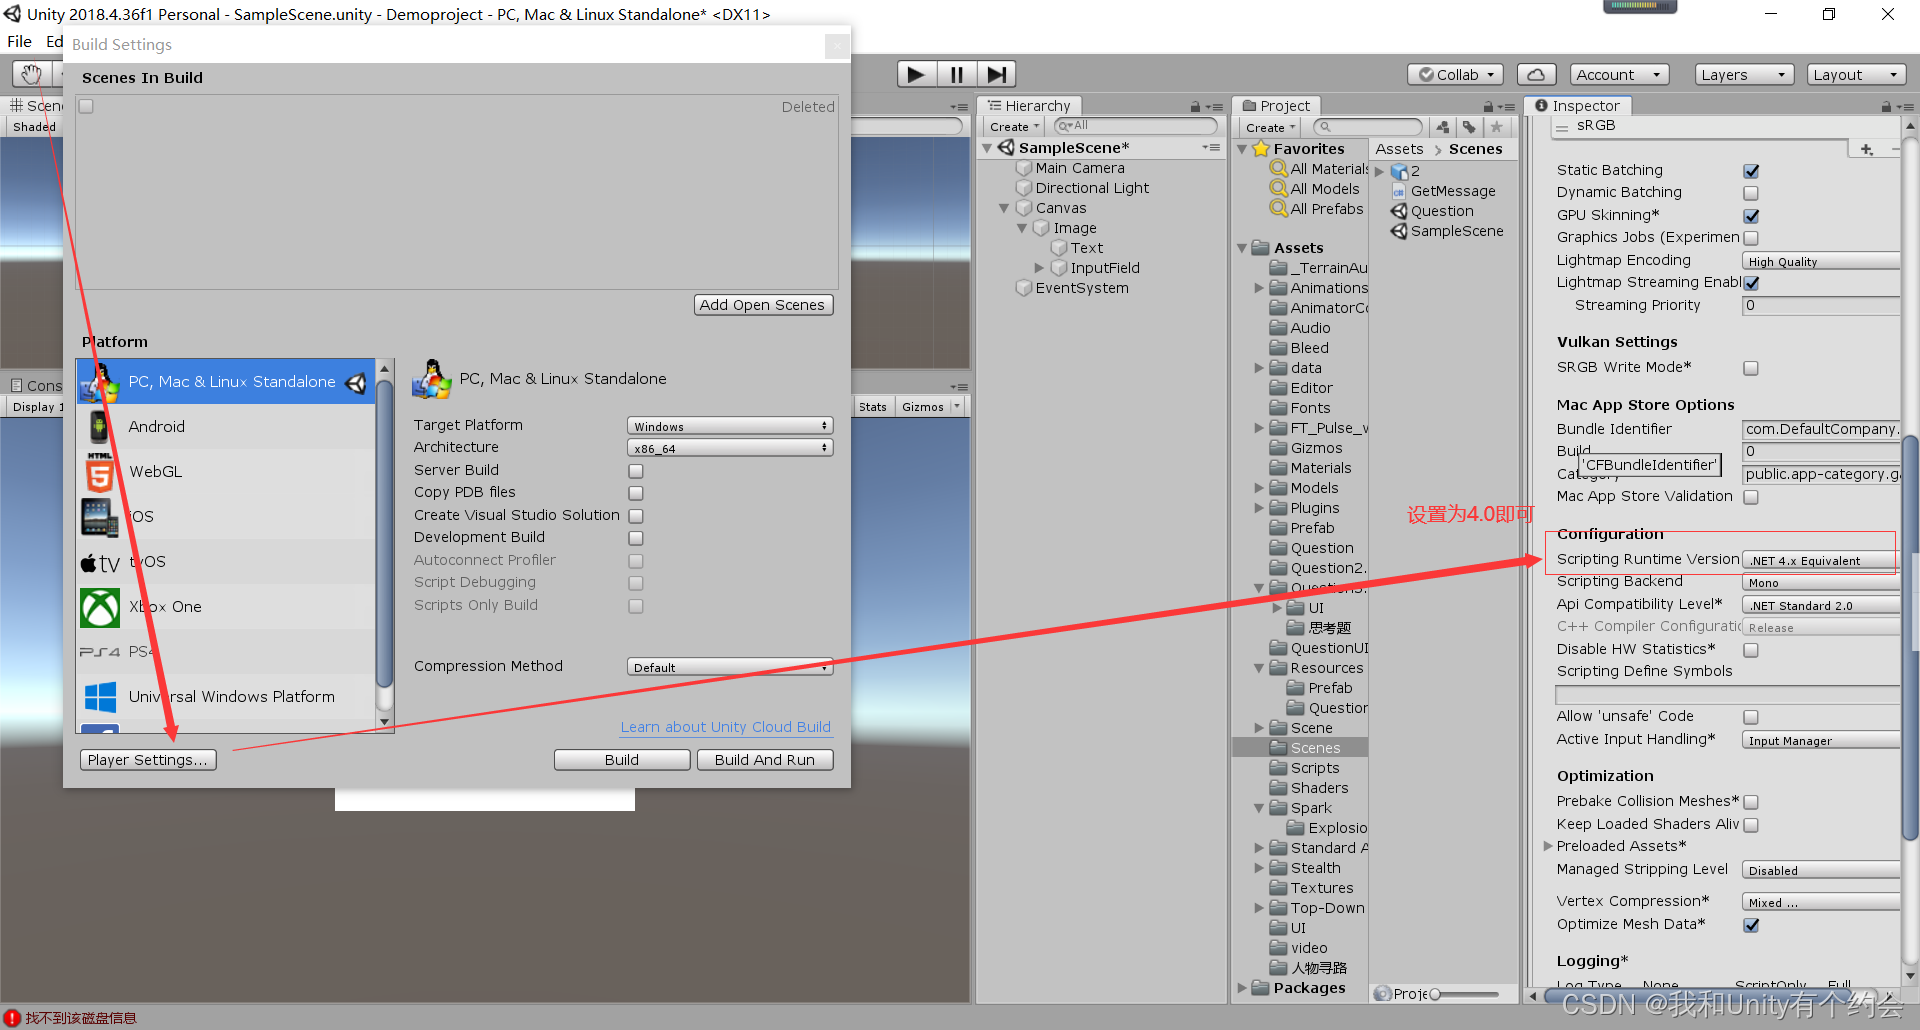Screen dimensions: 1920x1030
Task: Open Architecture x86_64 dropdown
Action: [730, 448]
